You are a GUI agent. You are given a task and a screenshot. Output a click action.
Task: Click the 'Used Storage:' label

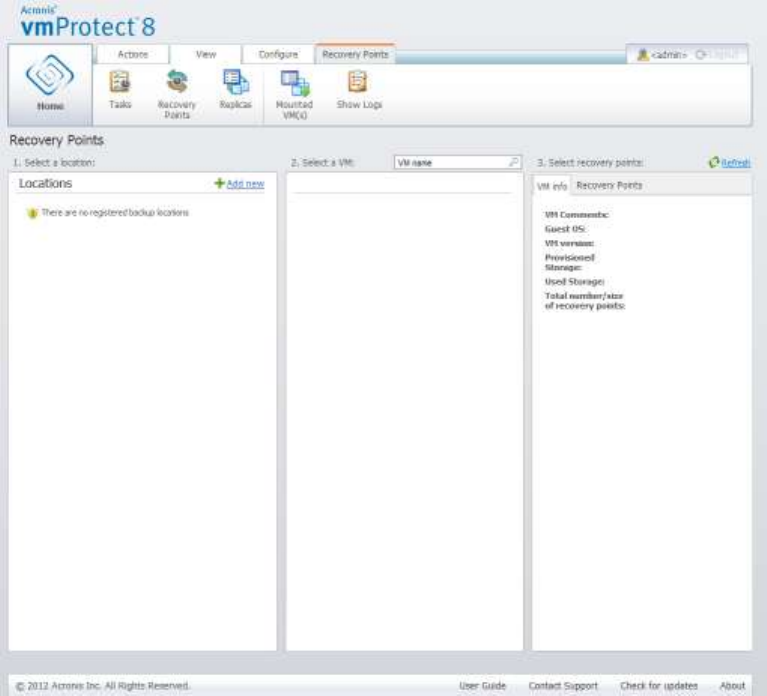[x=575, y=282]
